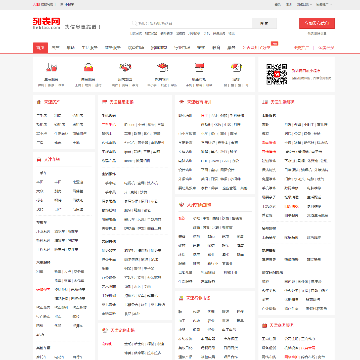Click the QR code image

[x=277, y=74]
